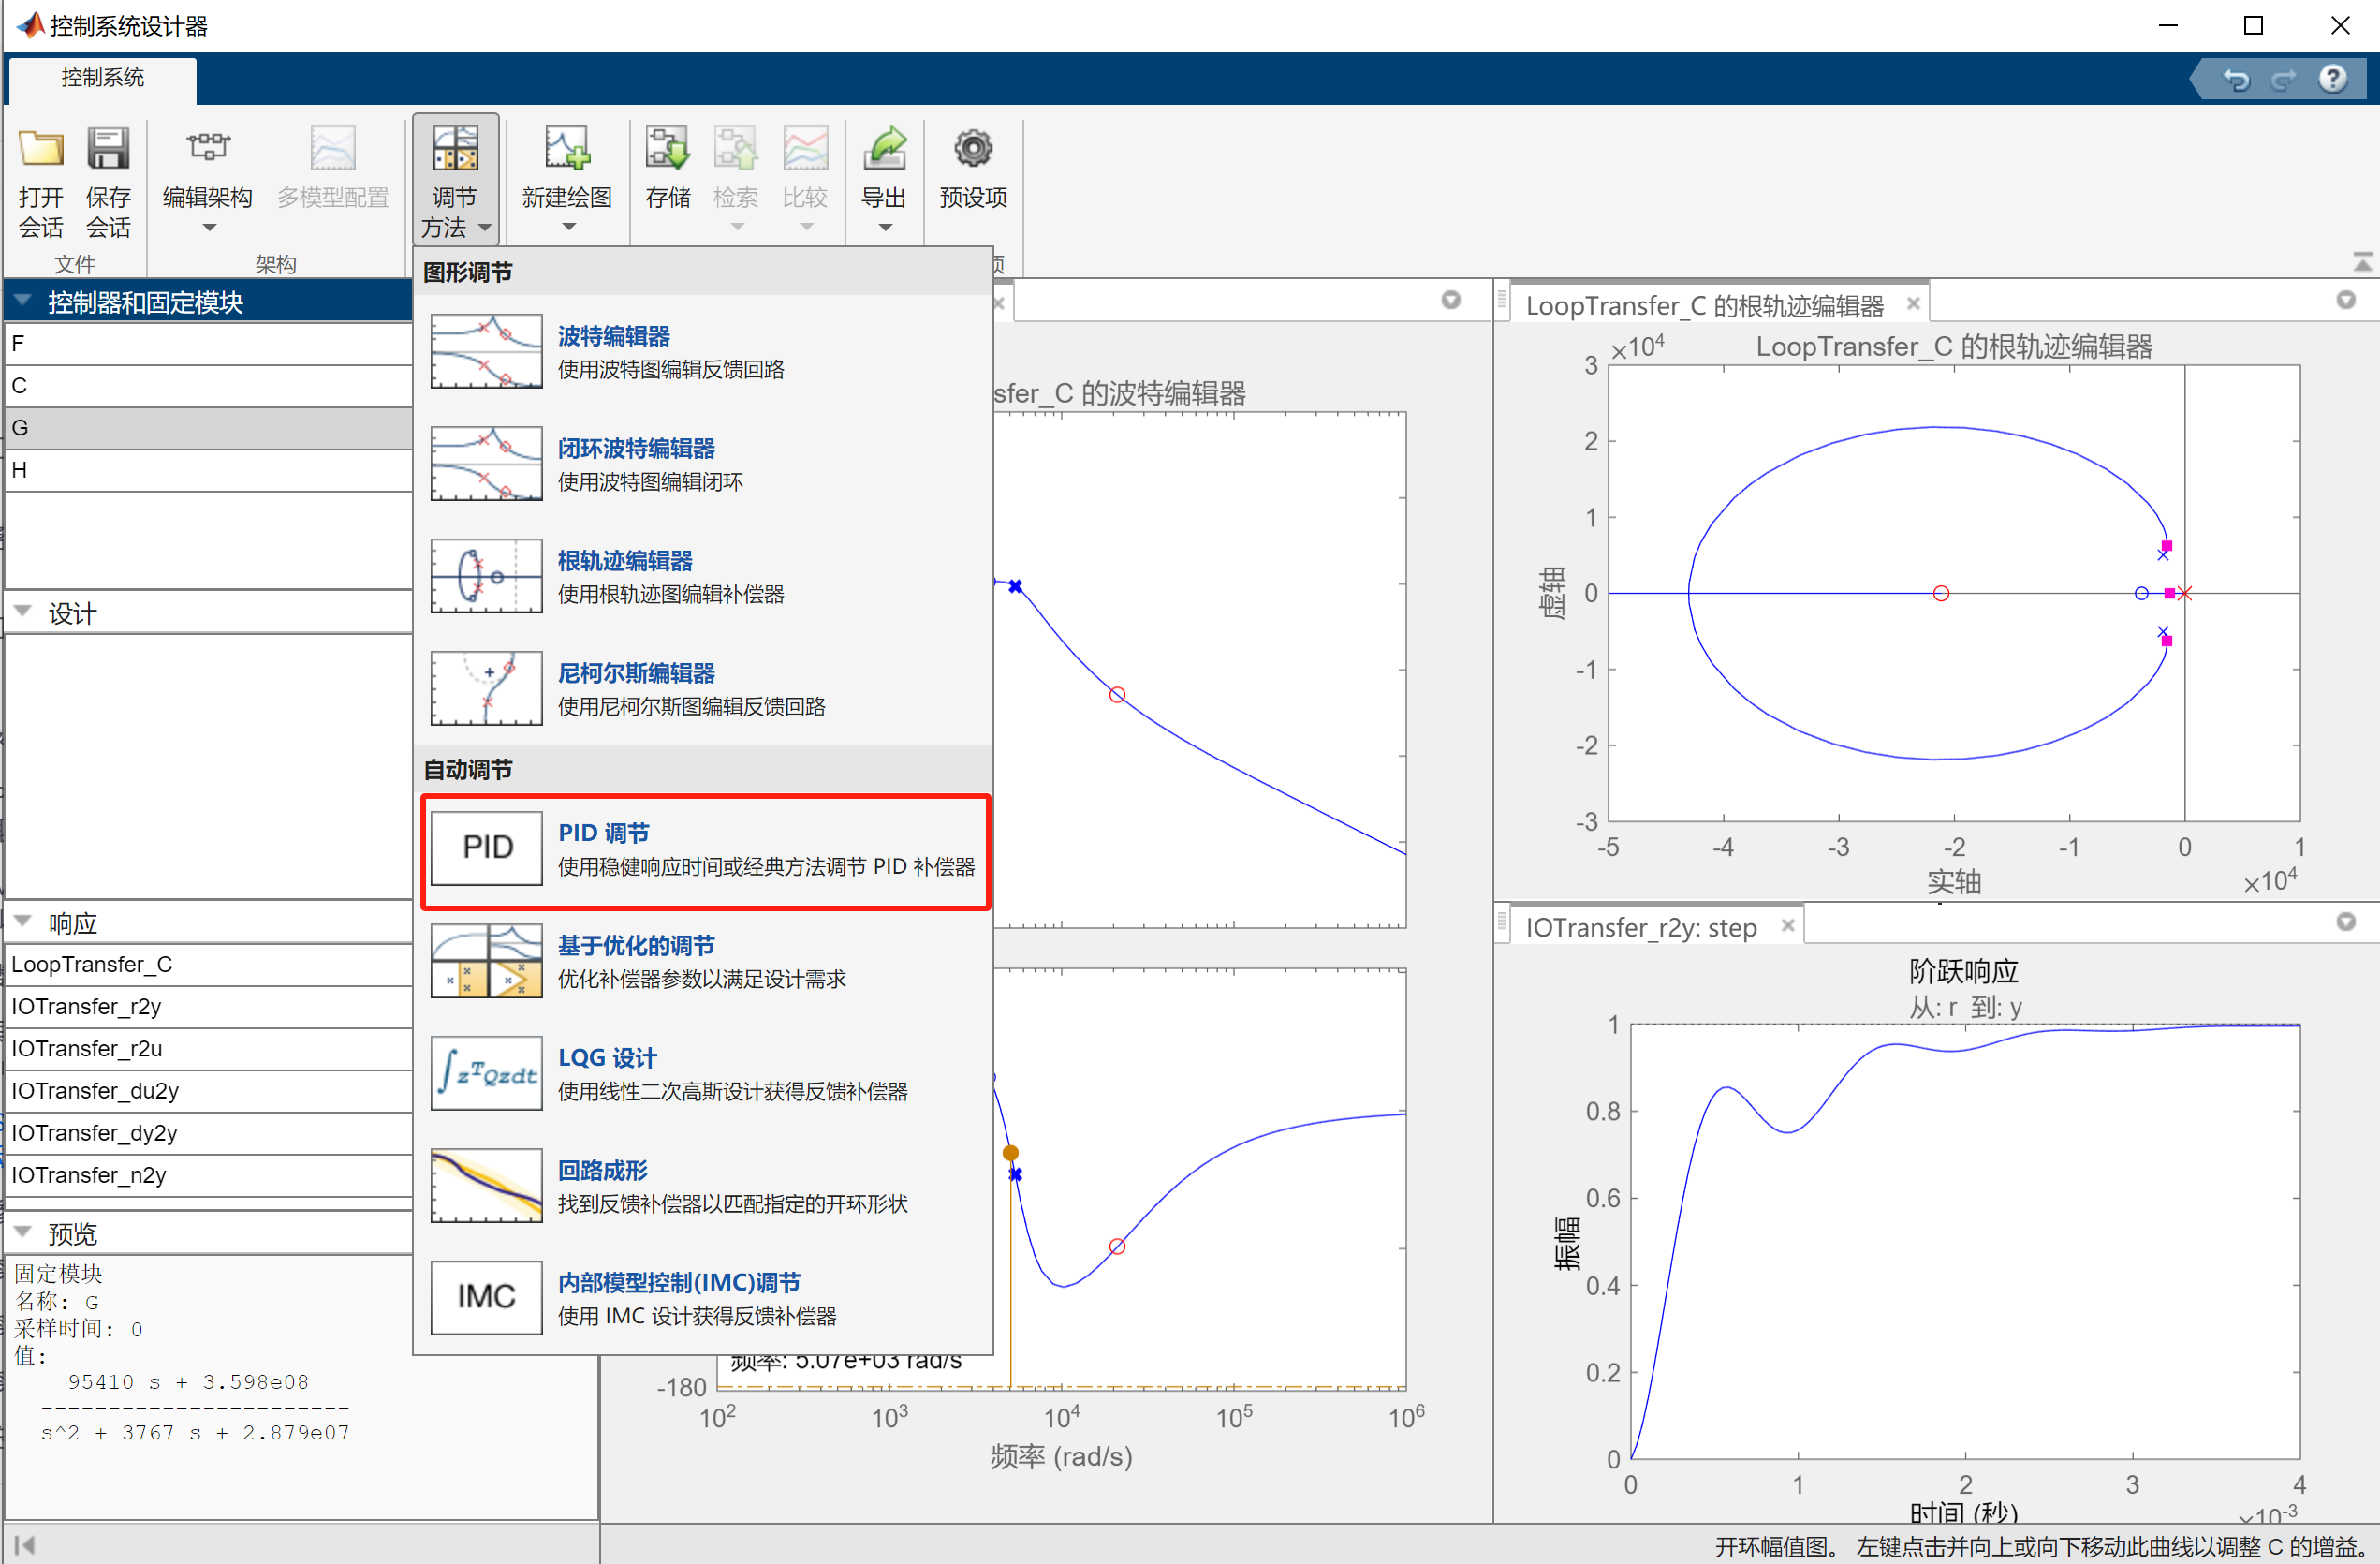
Task: Click the 保存会话 floppy disk icon
Action: (108, 150)
